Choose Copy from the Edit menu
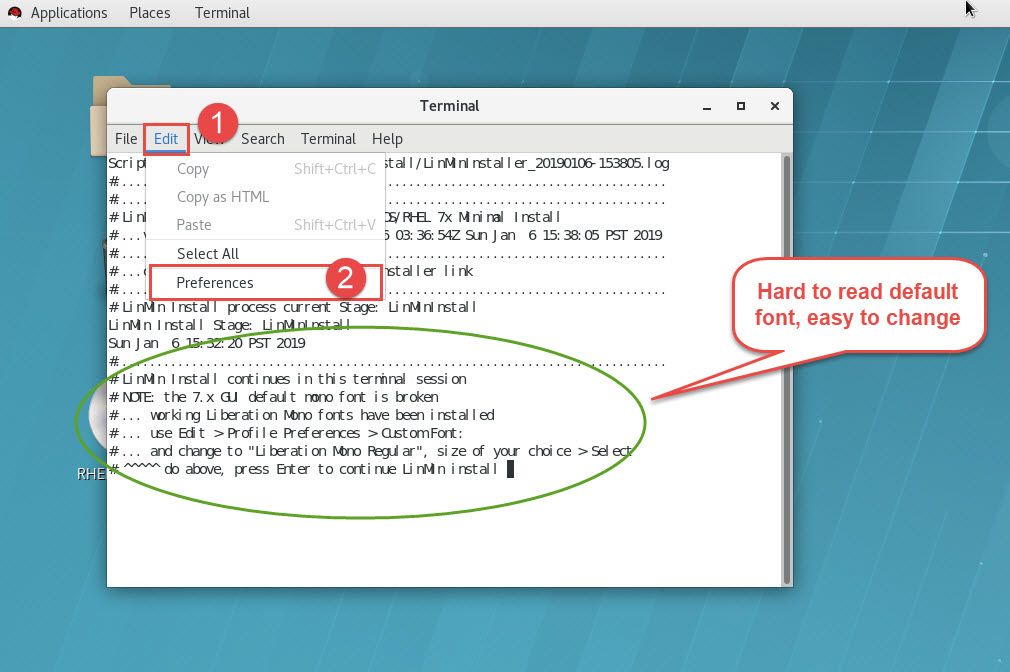Screen dimensions: 1010x672 [x=193, y=169]
